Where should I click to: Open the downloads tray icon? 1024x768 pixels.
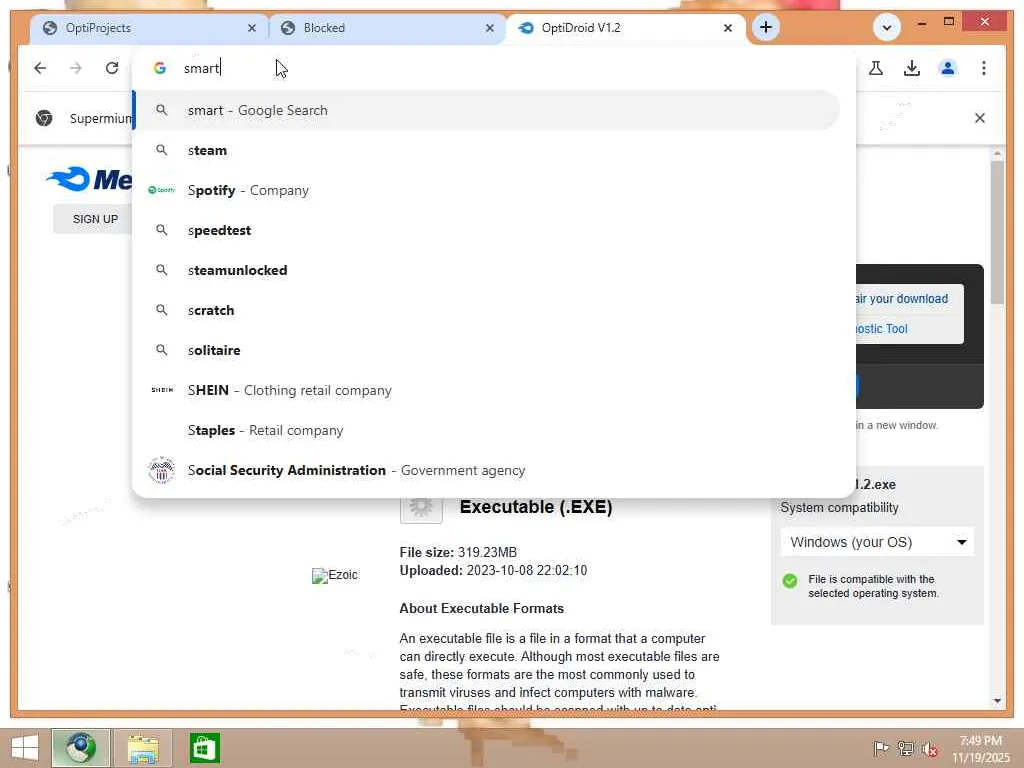coord(912,68)
